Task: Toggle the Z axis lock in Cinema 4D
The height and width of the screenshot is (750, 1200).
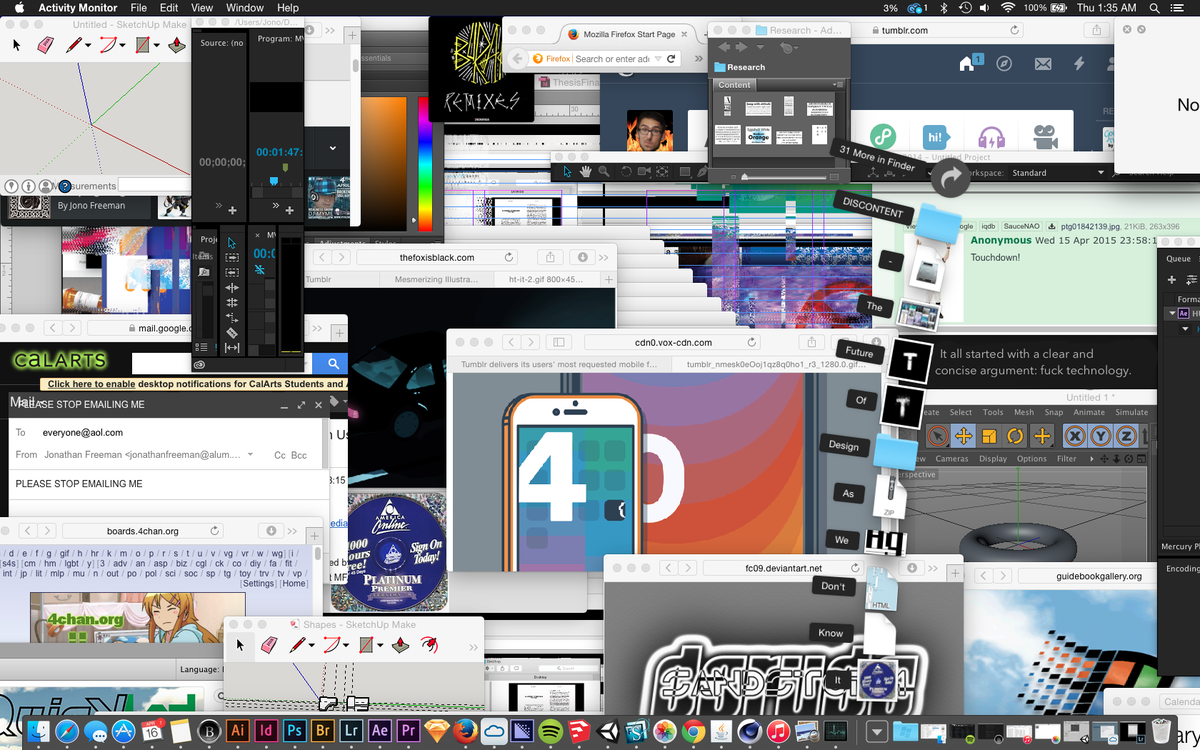Action: click(1125, 436)
